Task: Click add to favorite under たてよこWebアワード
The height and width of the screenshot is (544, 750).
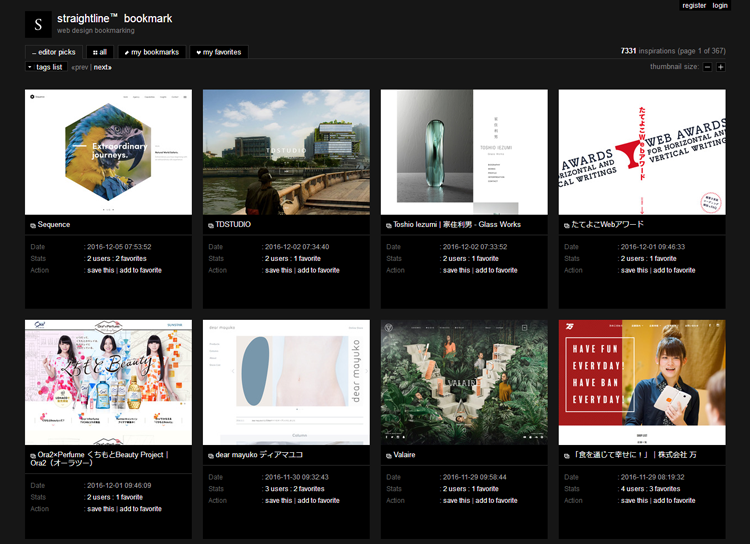Action: 674,270
